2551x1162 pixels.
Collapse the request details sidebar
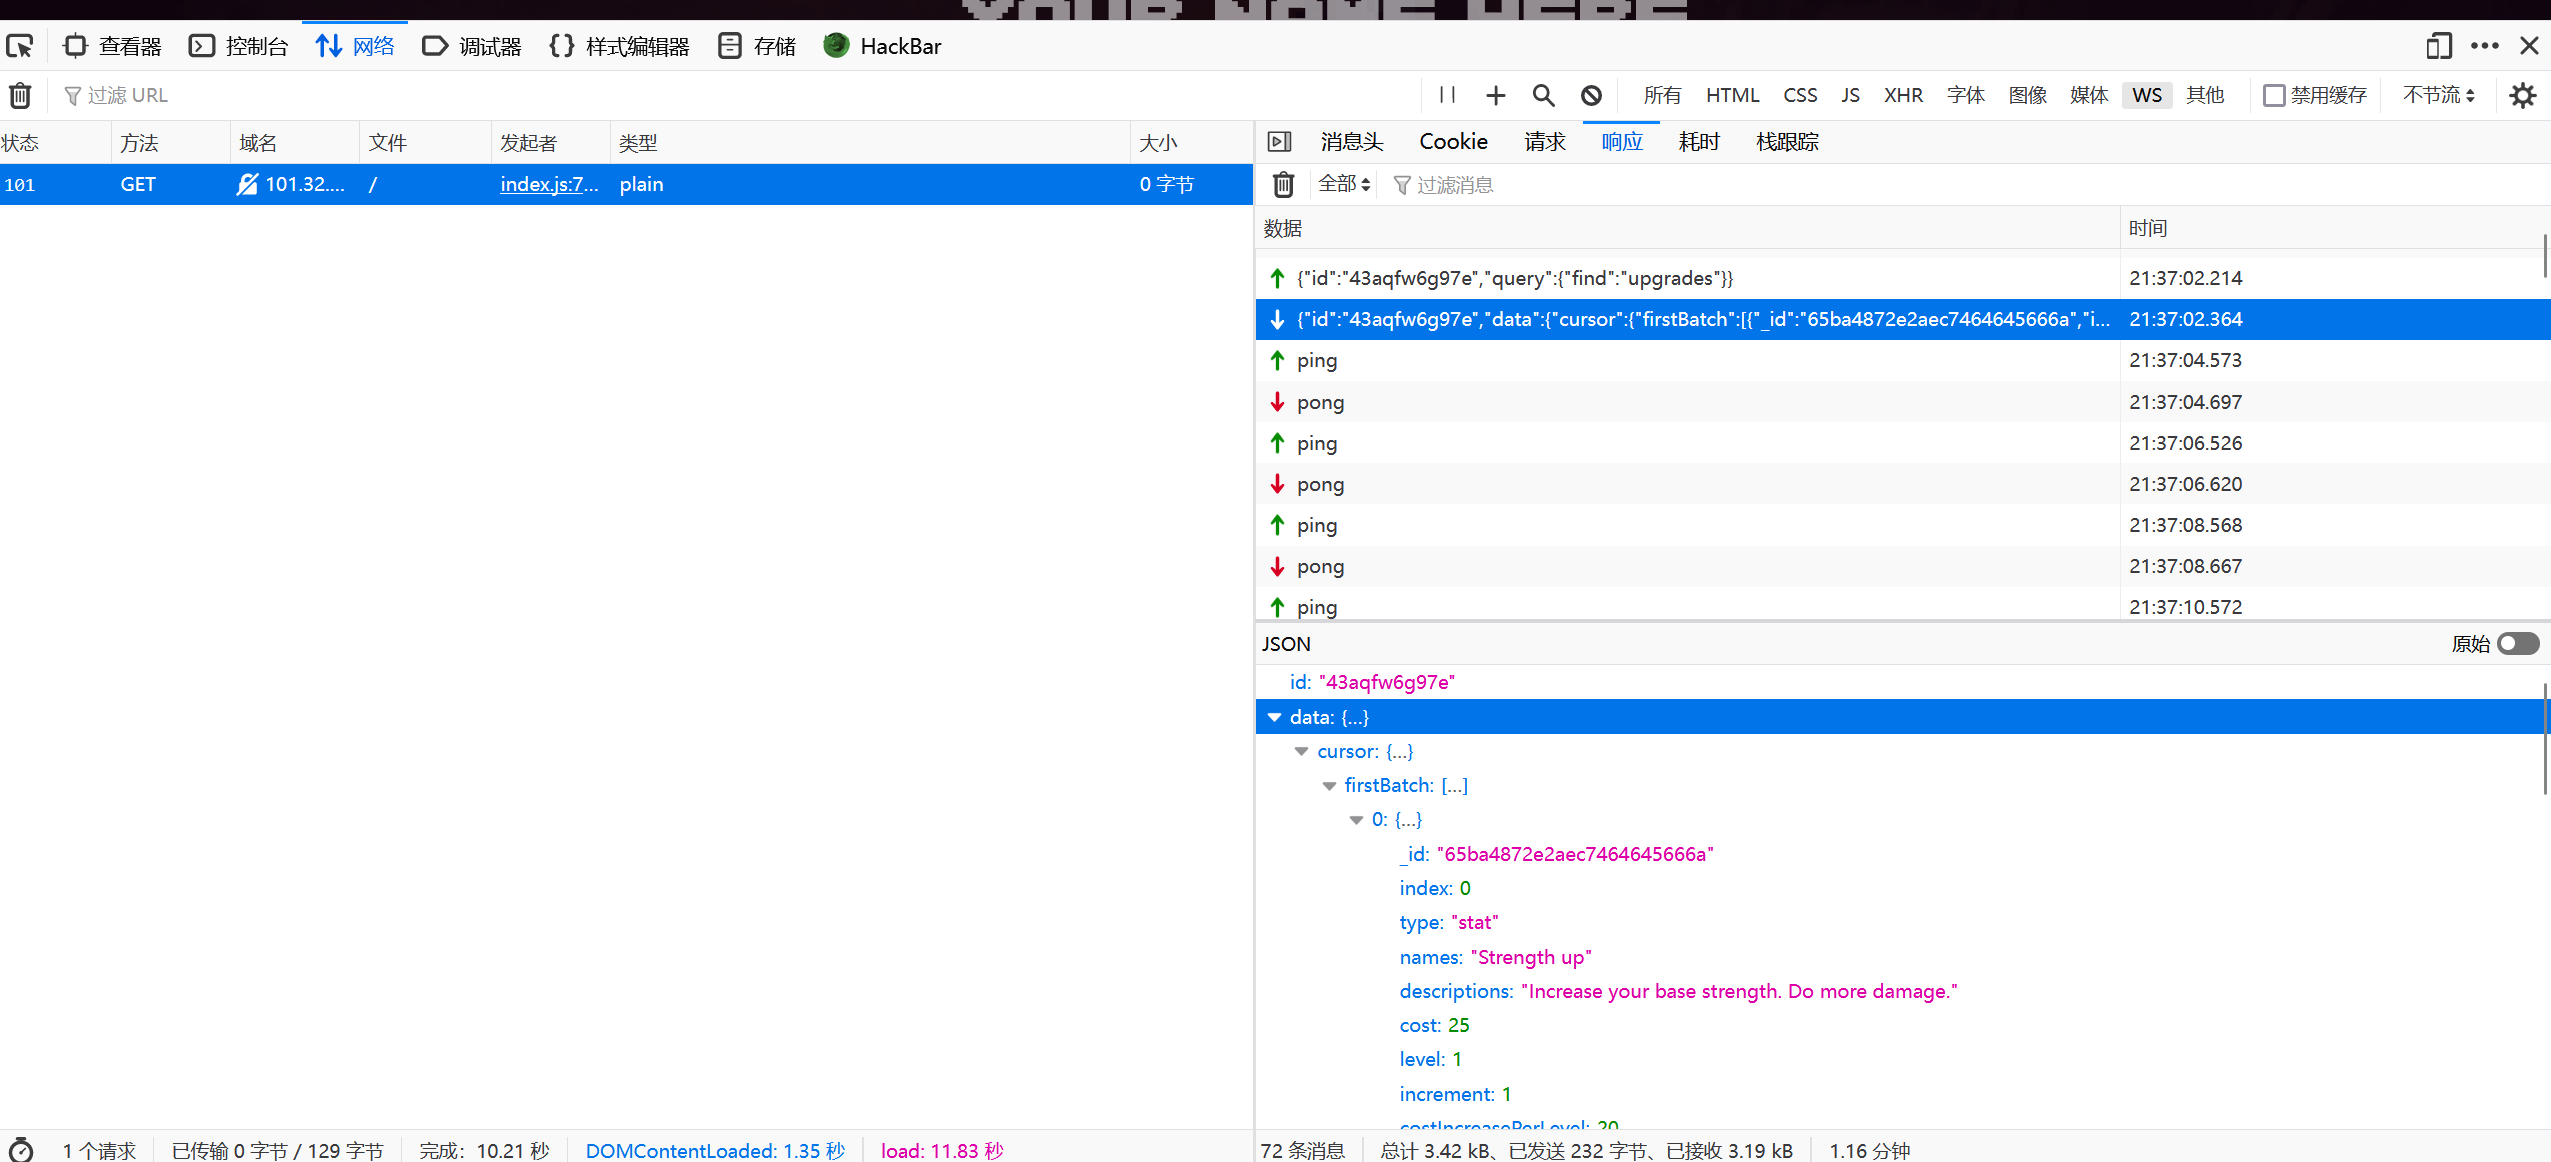tap(1280, 142)
